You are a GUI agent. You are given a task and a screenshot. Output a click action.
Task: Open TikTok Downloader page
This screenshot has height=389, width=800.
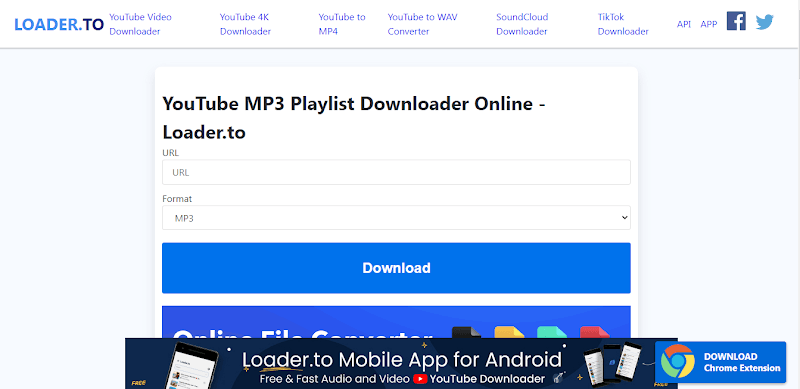(623, 24)
